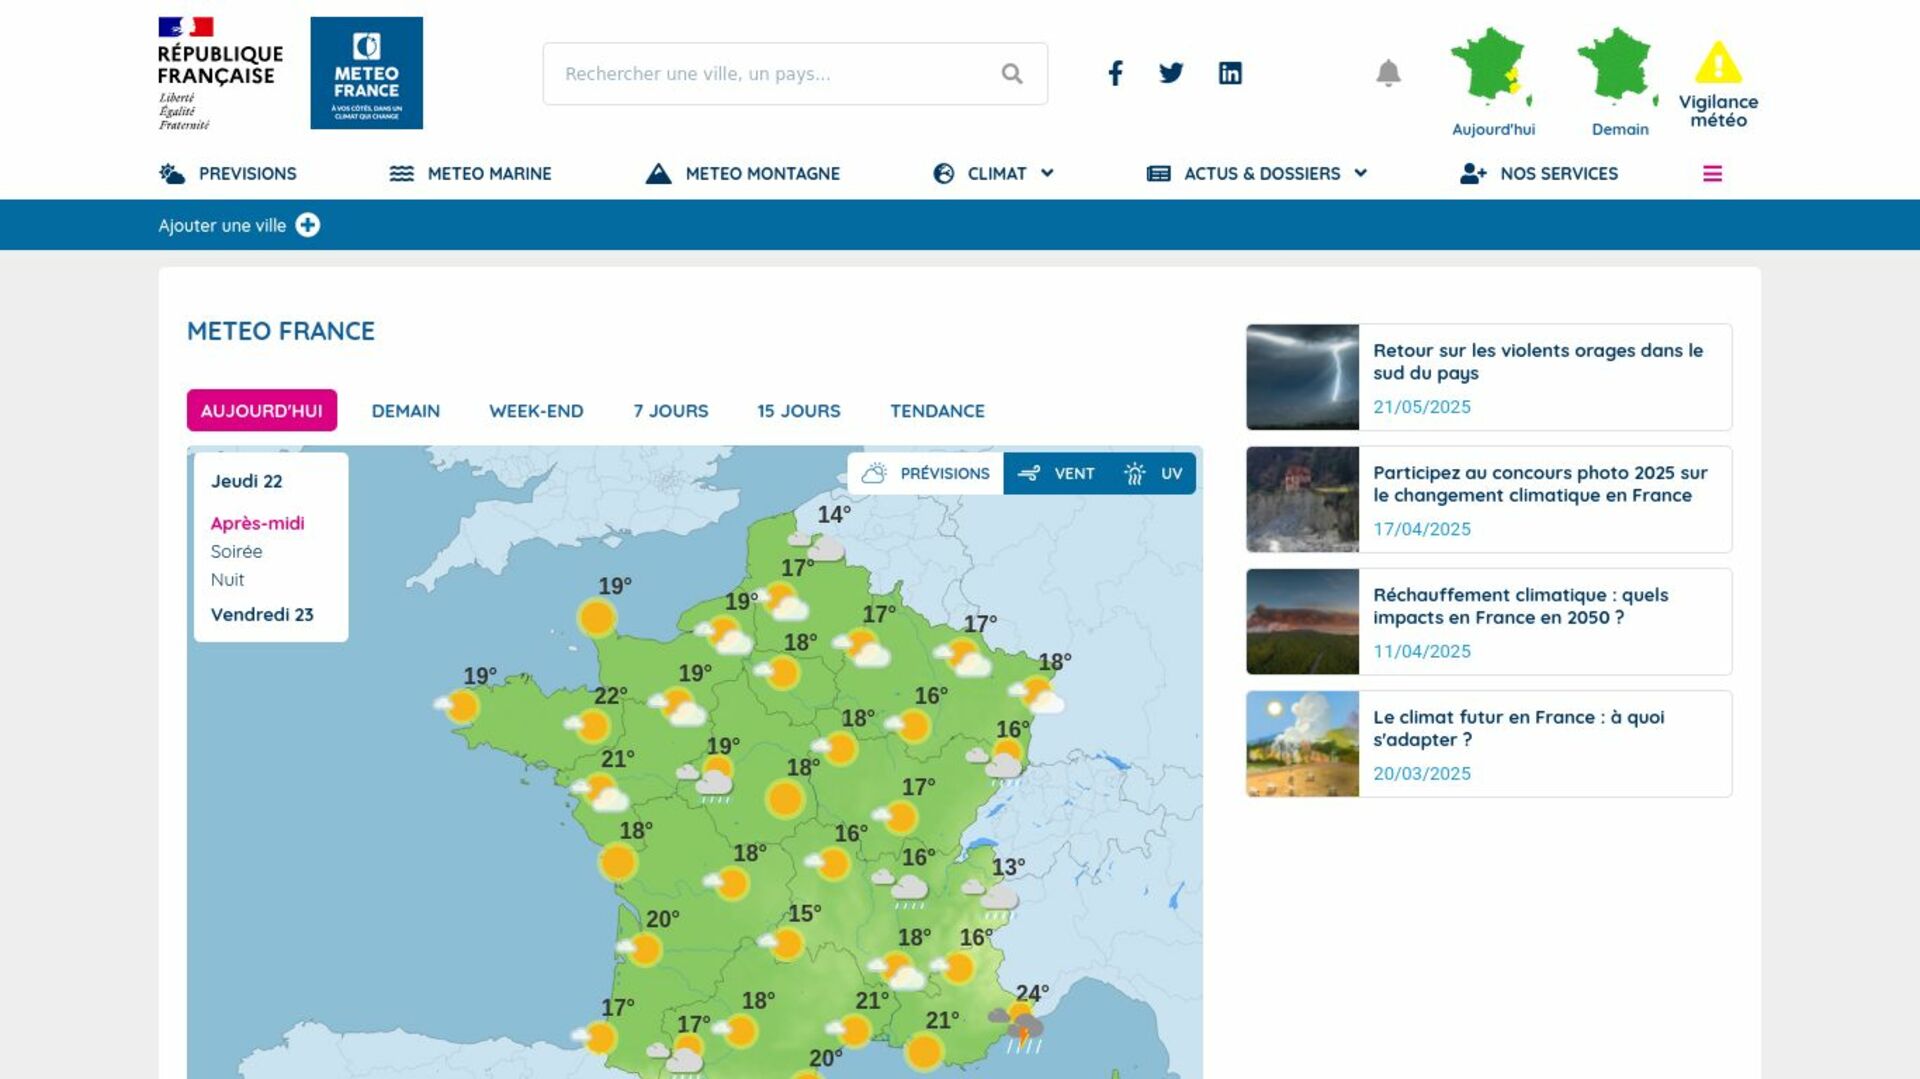Open the Demain forecast tab
1920x1079 pixels.
pyautogui.click(x=405, y=410)
